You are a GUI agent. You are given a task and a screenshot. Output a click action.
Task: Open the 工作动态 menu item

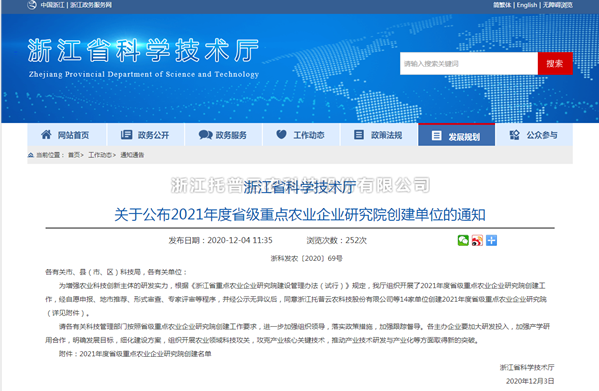click(301, 134)
